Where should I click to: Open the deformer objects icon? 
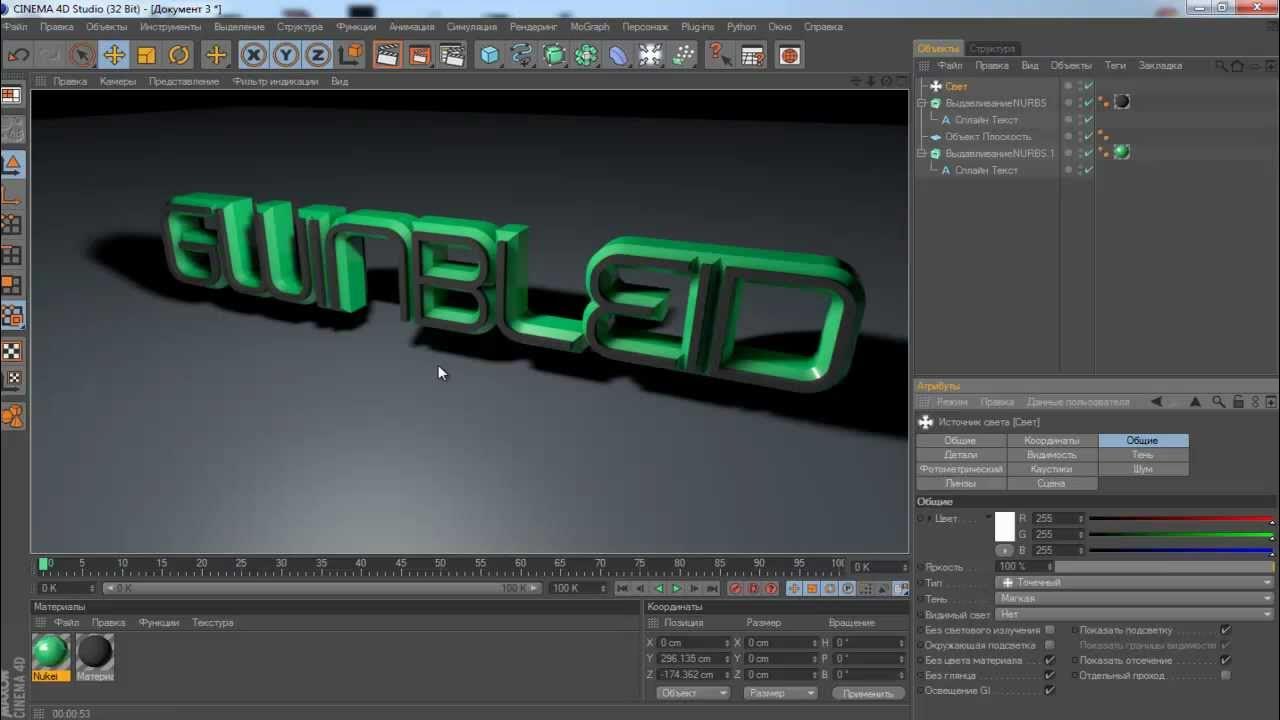pyautogui.click(x=619, y=56)
